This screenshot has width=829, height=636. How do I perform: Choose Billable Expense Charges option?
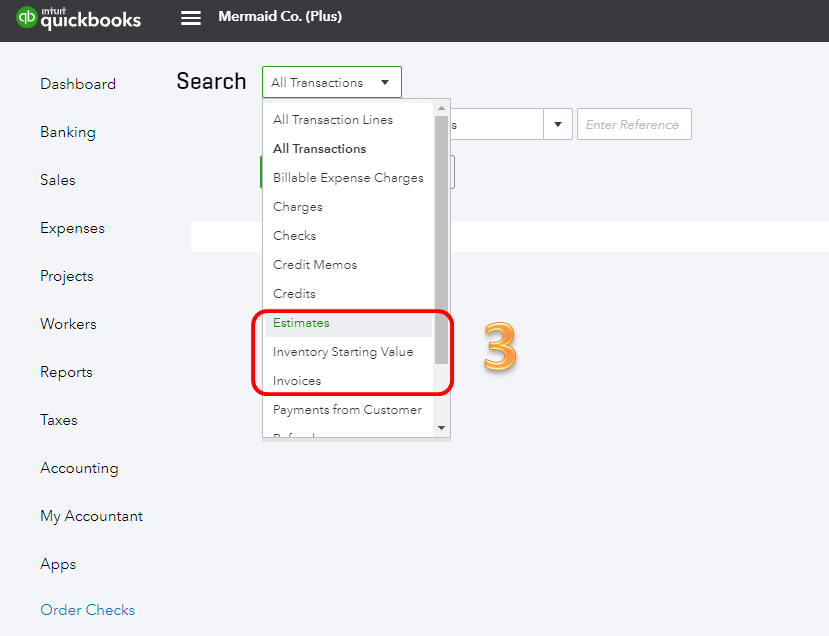pyautogui.click(x=348, y=178)
